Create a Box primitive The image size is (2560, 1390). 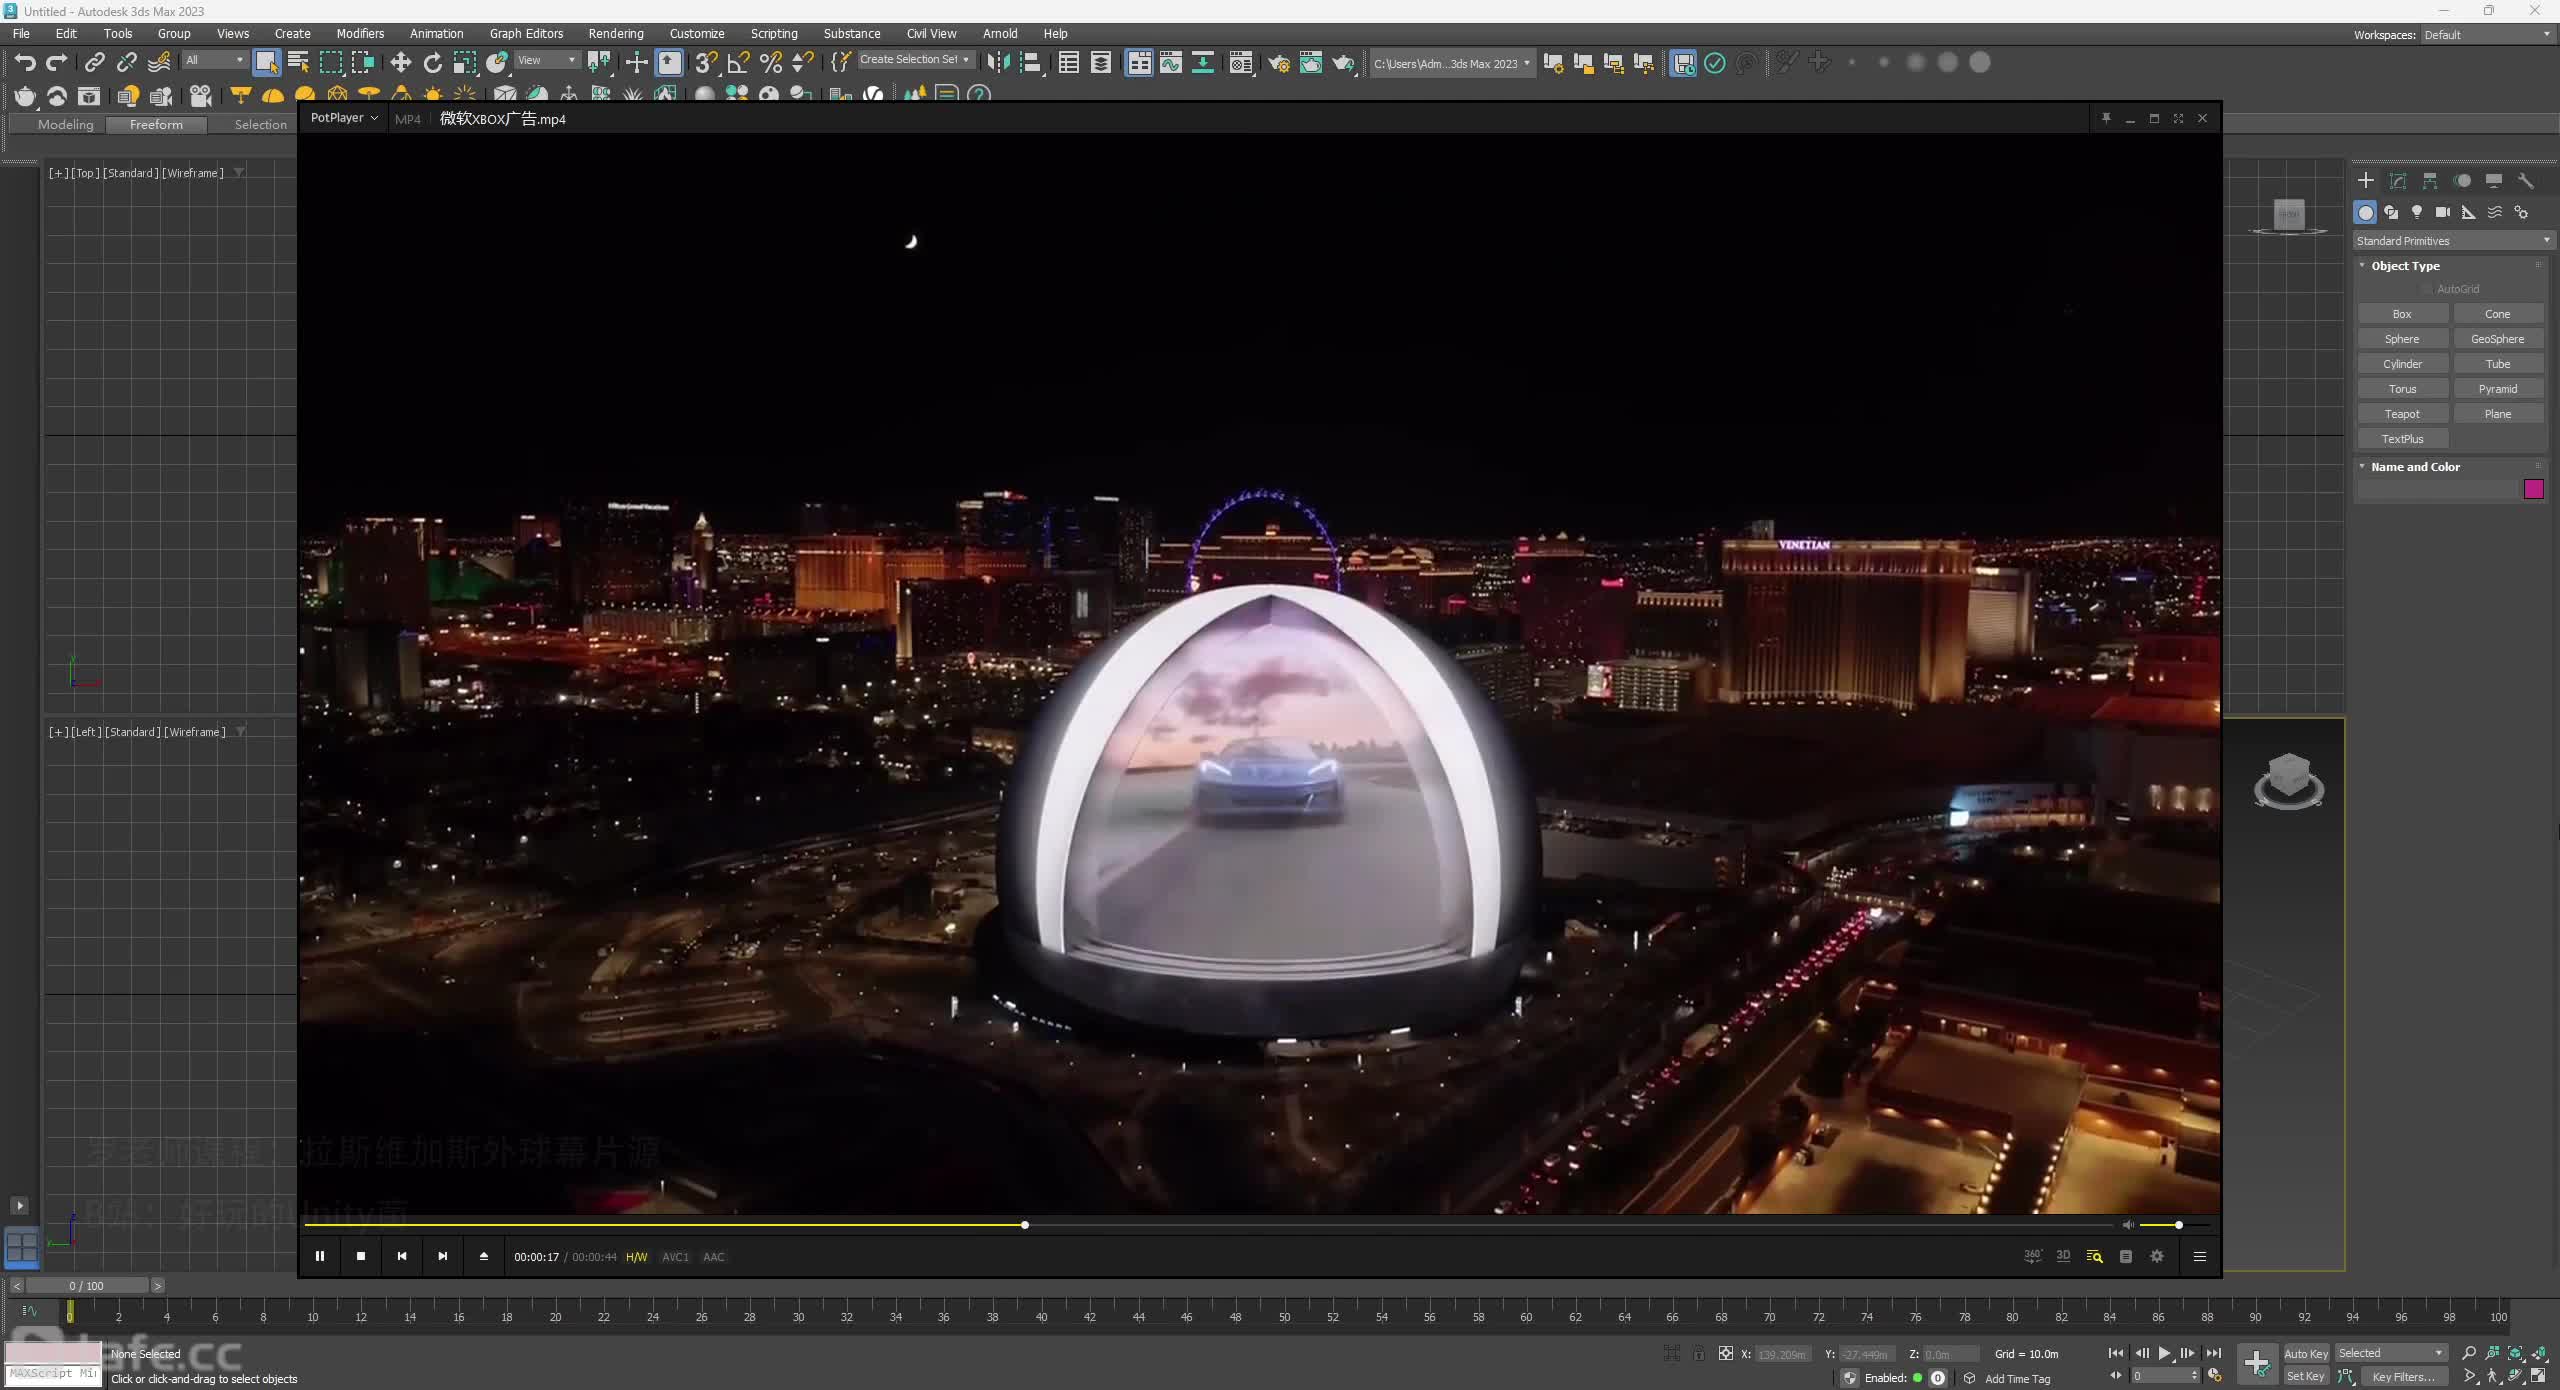click(2402, 314)
